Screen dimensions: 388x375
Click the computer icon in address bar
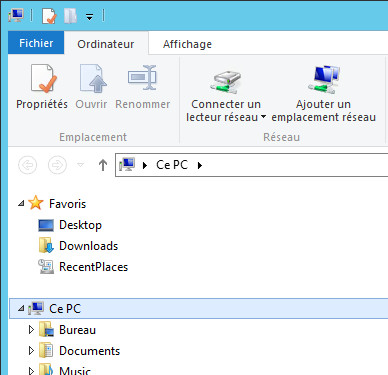[127, 164]
